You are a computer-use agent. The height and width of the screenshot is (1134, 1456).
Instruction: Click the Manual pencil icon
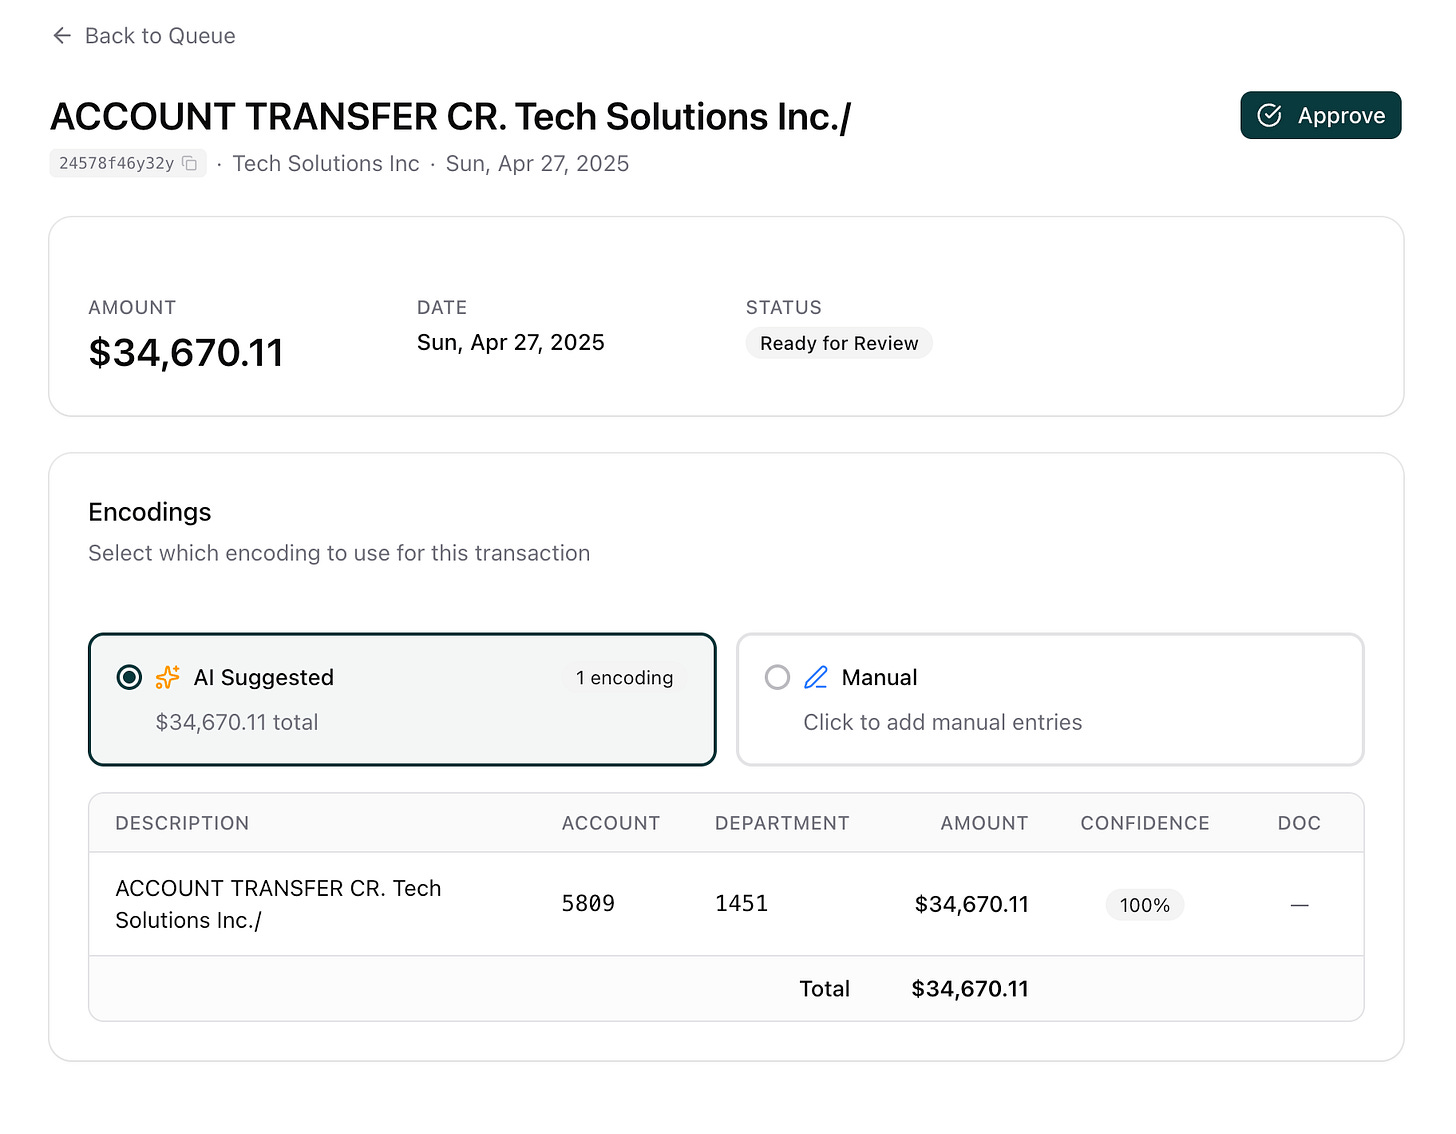[816, 677]
